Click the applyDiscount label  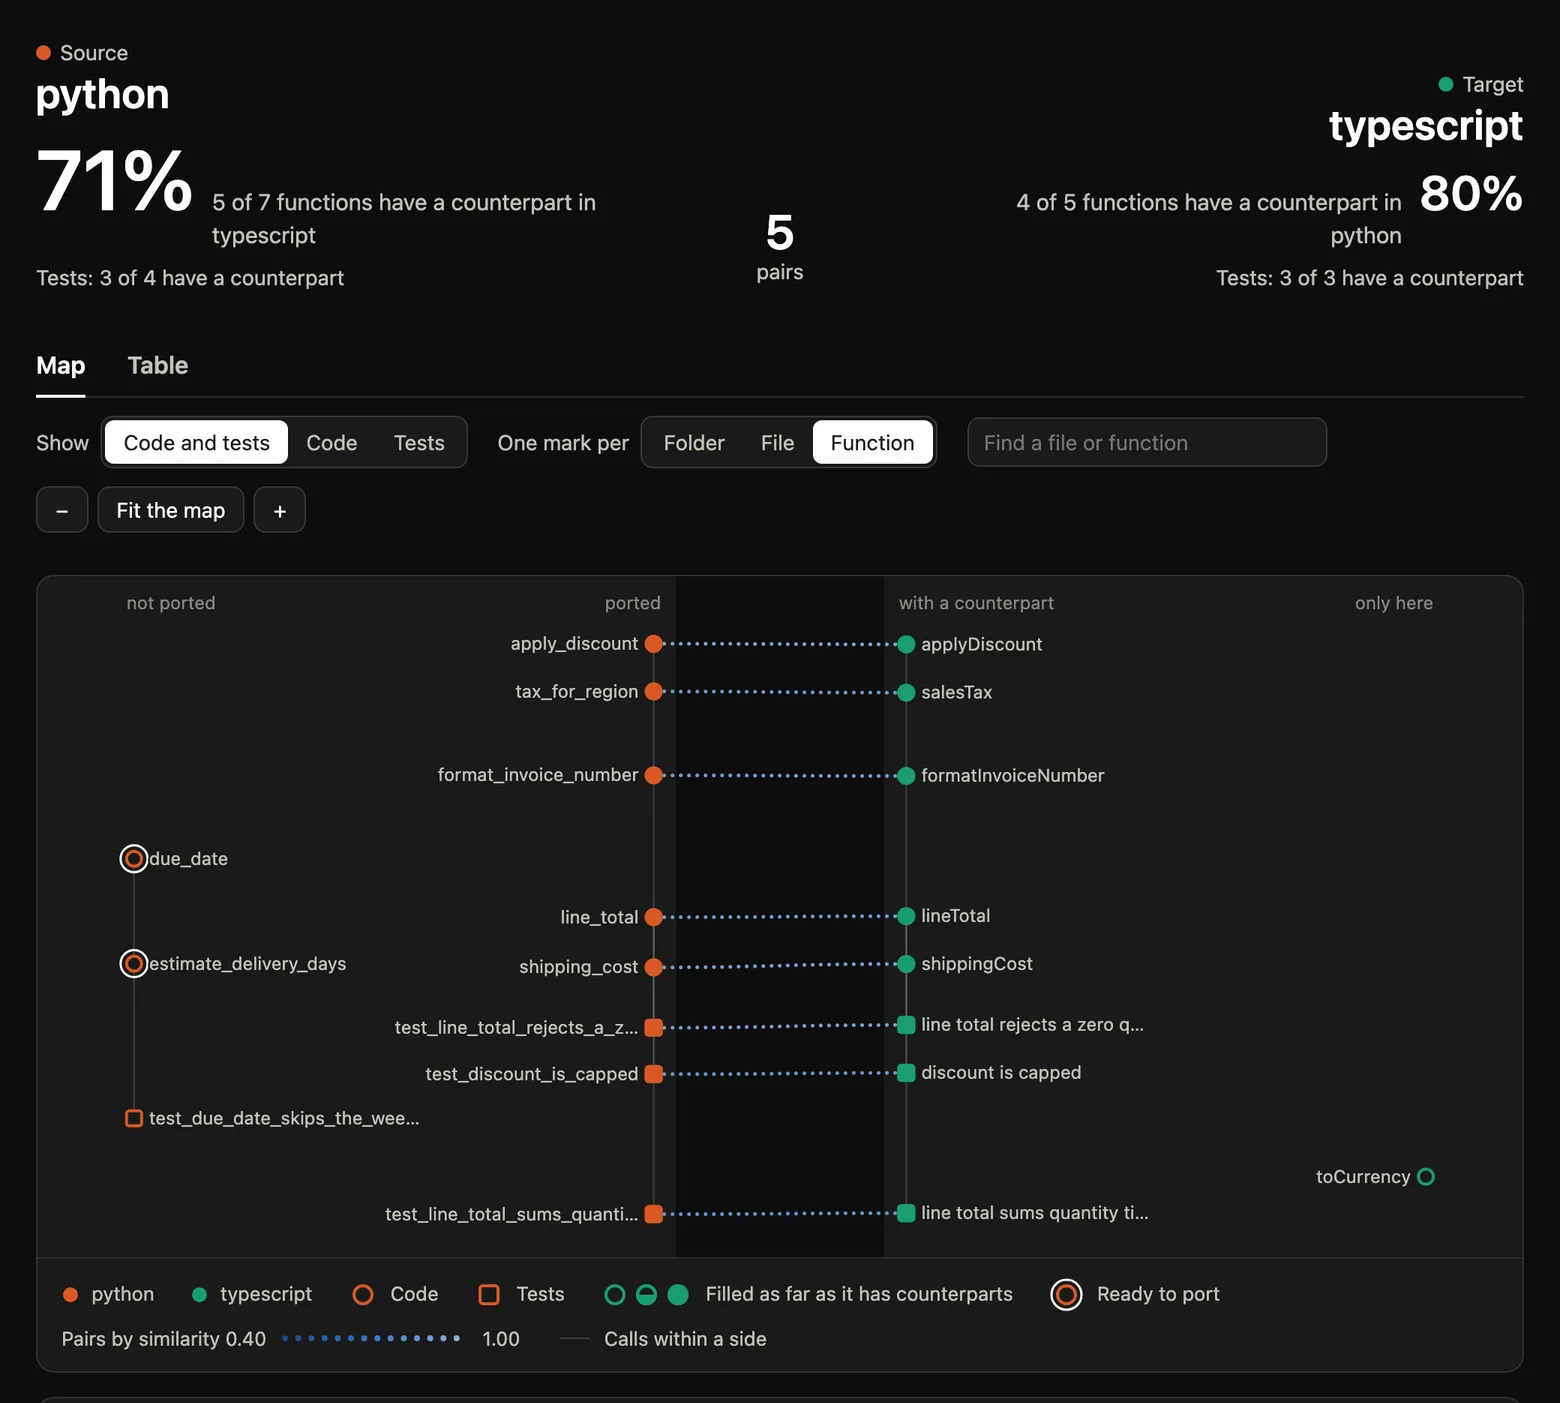[x=981, y=644]
